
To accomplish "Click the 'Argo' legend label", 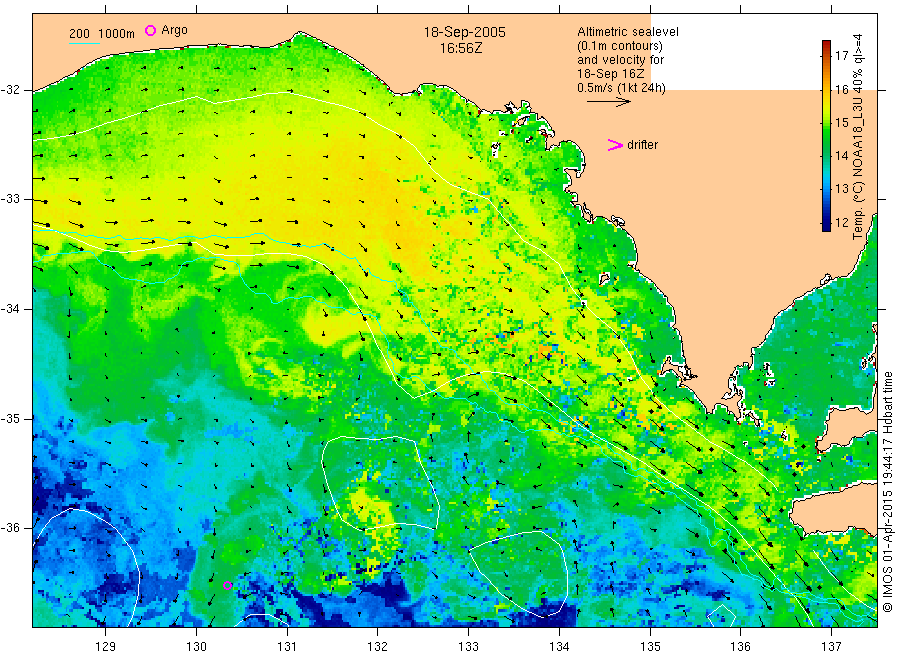I will (x=174, y=30).
